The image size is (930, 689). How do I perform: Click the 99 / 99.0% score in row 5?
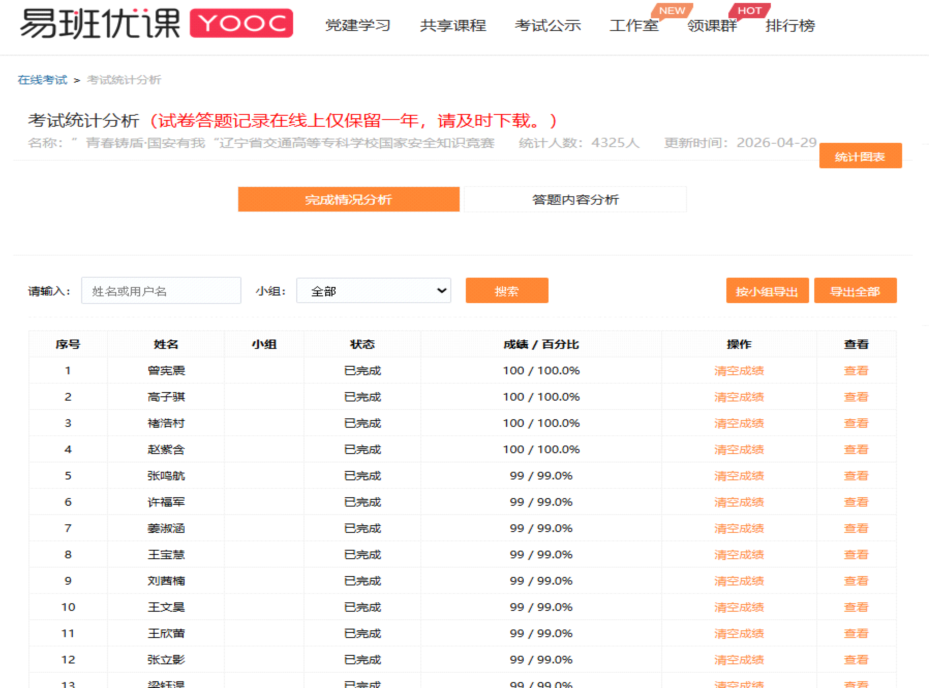pos(541,476)
